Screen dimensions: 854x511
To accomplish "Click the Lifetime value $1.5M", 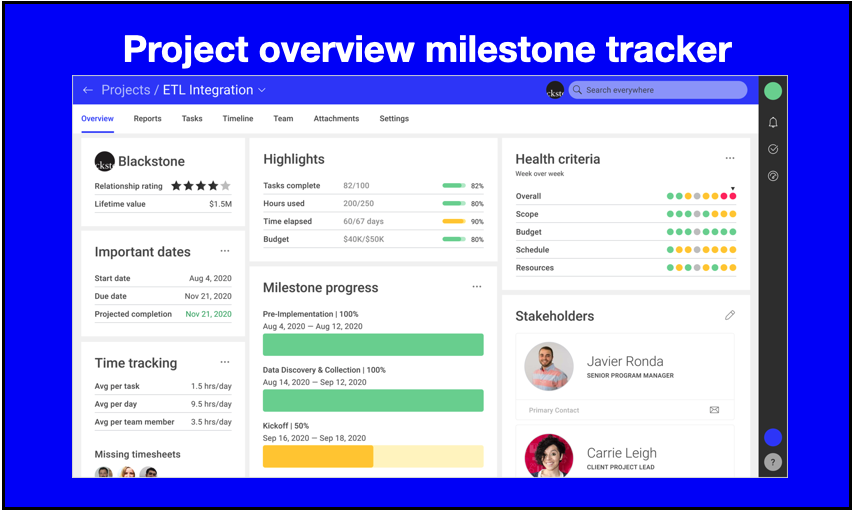I will point(220,204).
